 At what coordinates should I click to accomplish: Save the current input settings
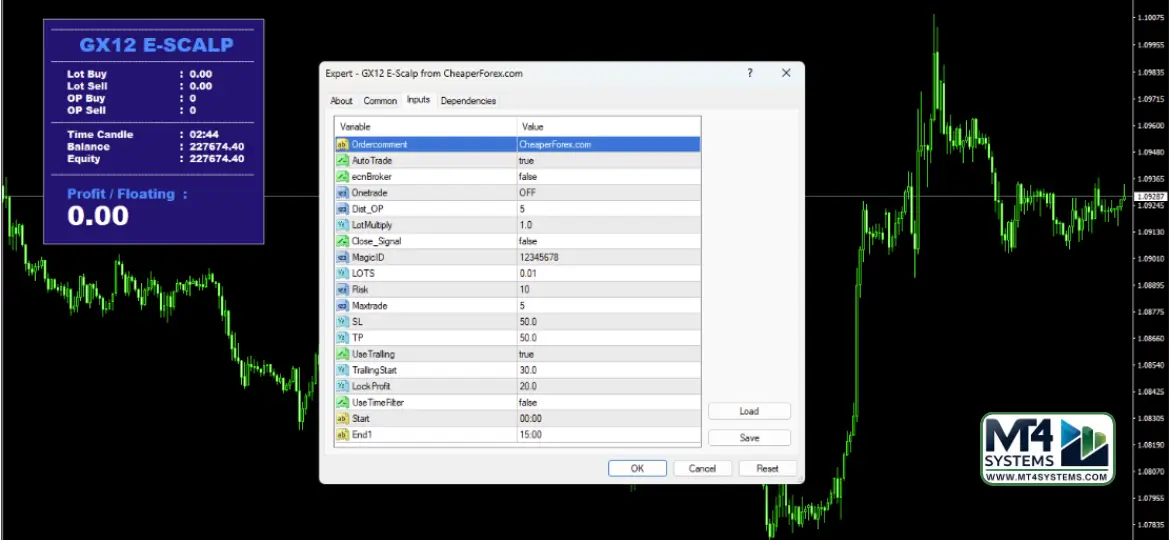point(749,438)
